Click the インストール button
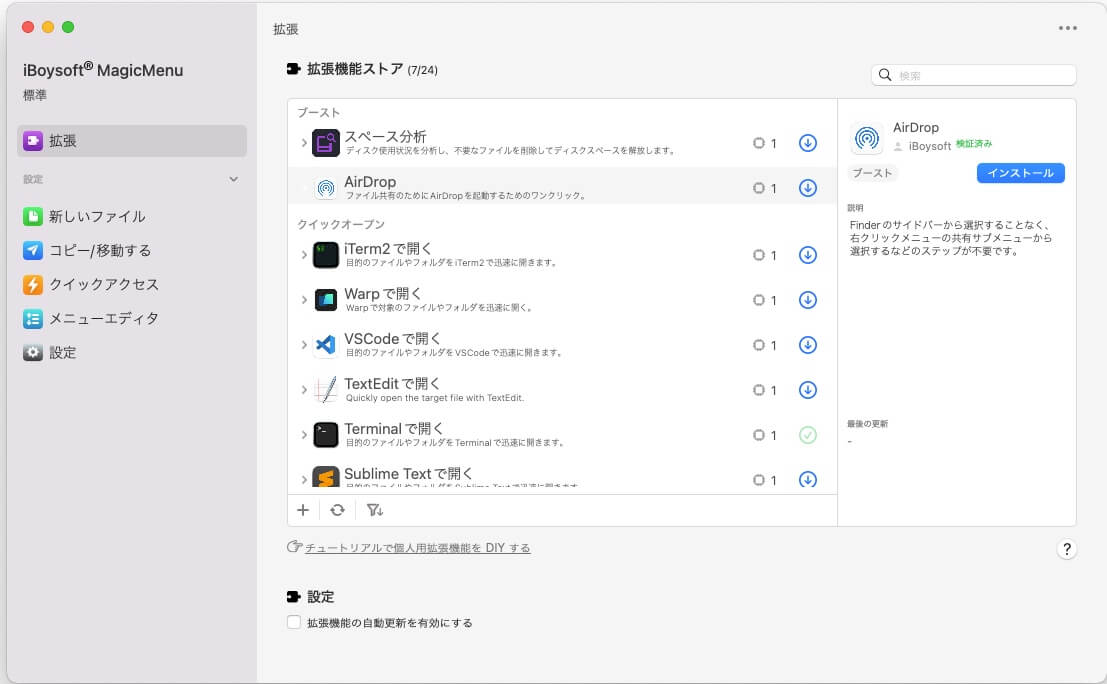This screenshot has width=1107, height=684. (x=1020, y=173)
